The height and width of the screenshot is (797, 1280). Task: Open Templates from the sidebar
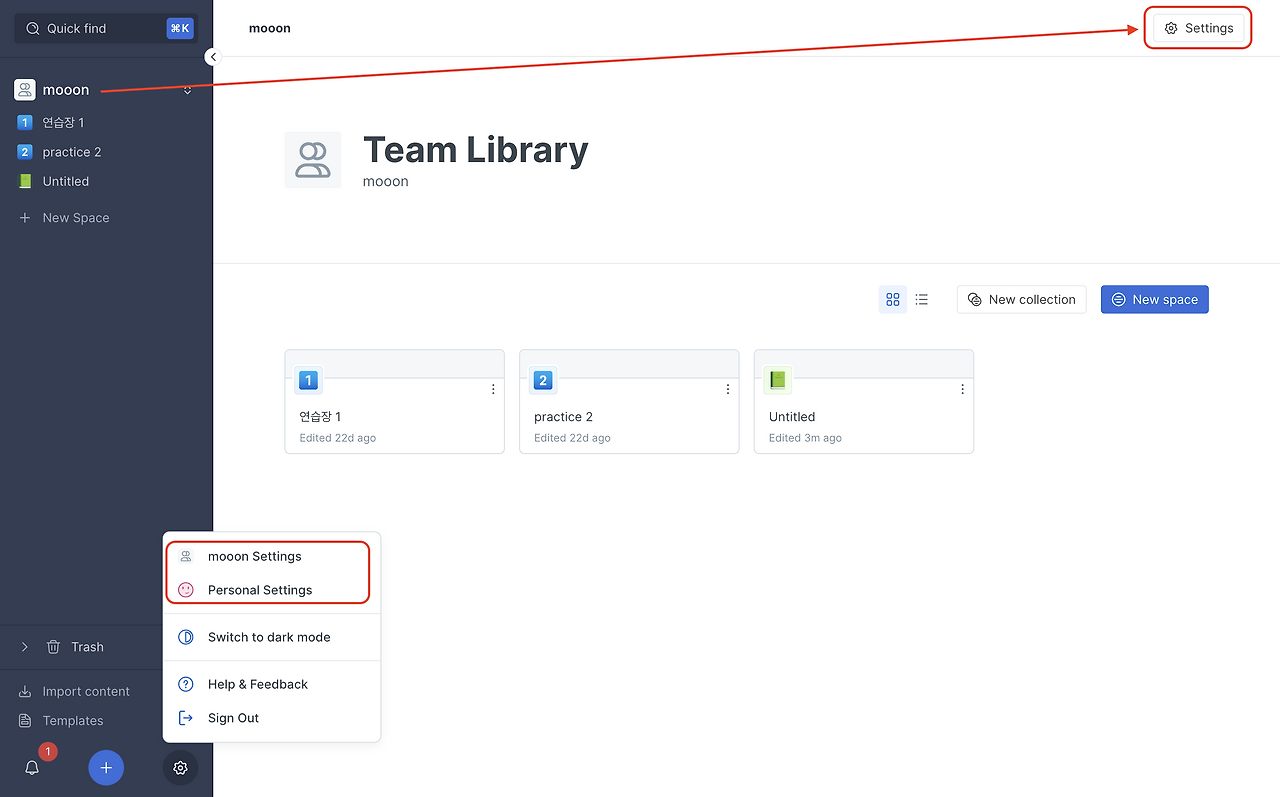click(x=61, y=720)
